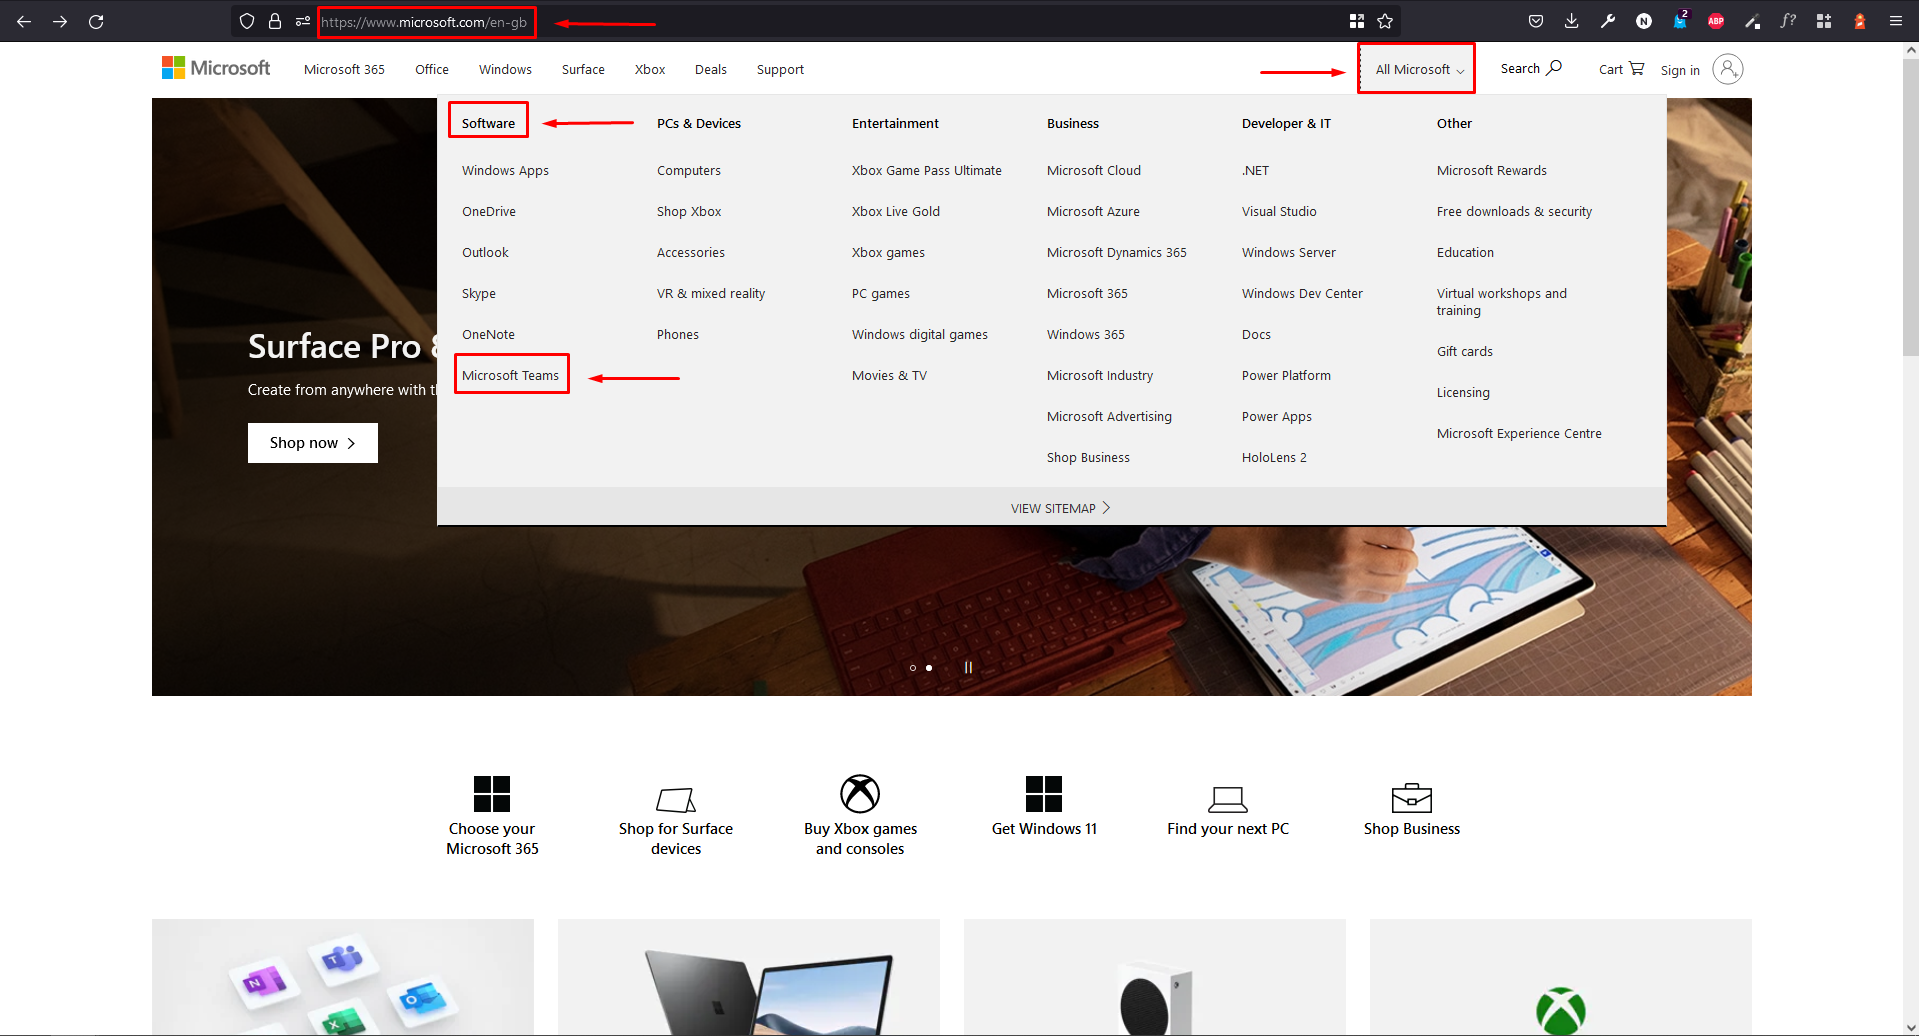Reload the page with the refresh icon

96,21
